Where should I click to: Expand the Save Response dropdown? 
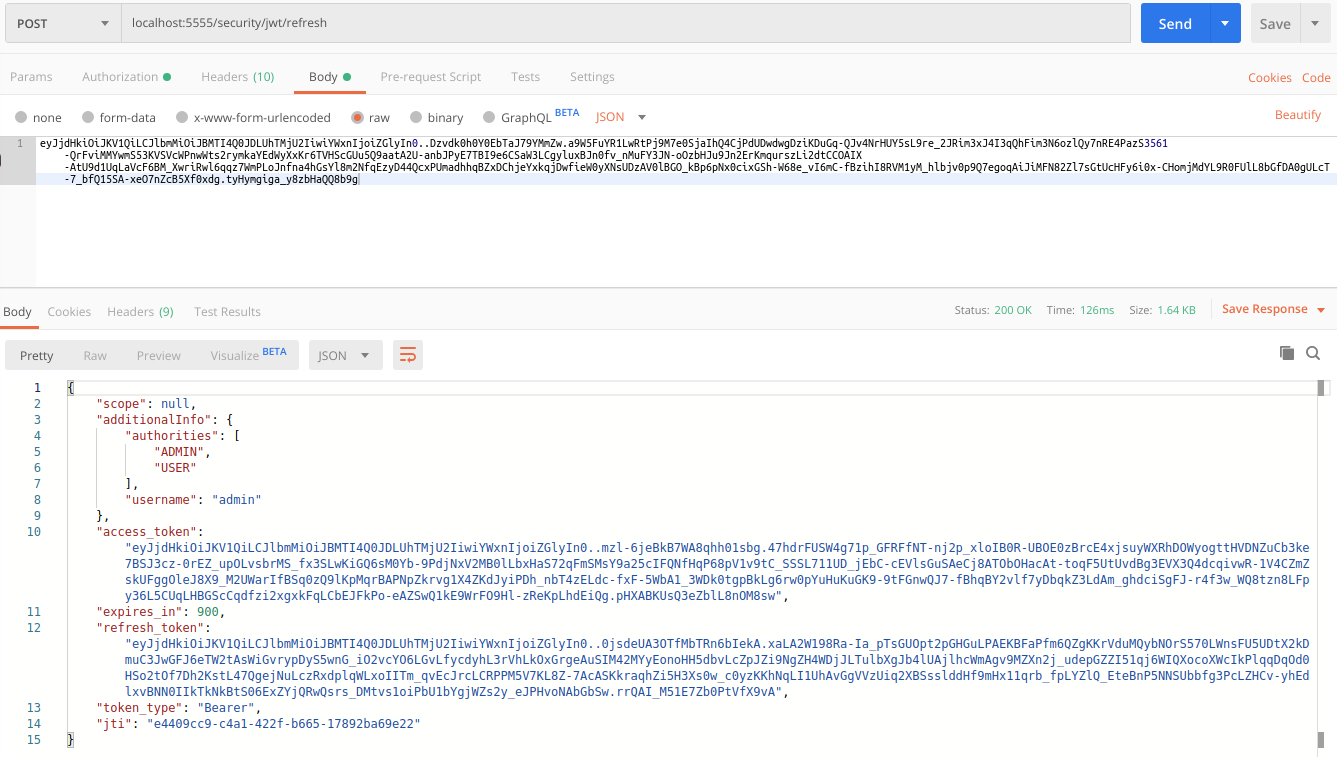[x=1321, y=310]
